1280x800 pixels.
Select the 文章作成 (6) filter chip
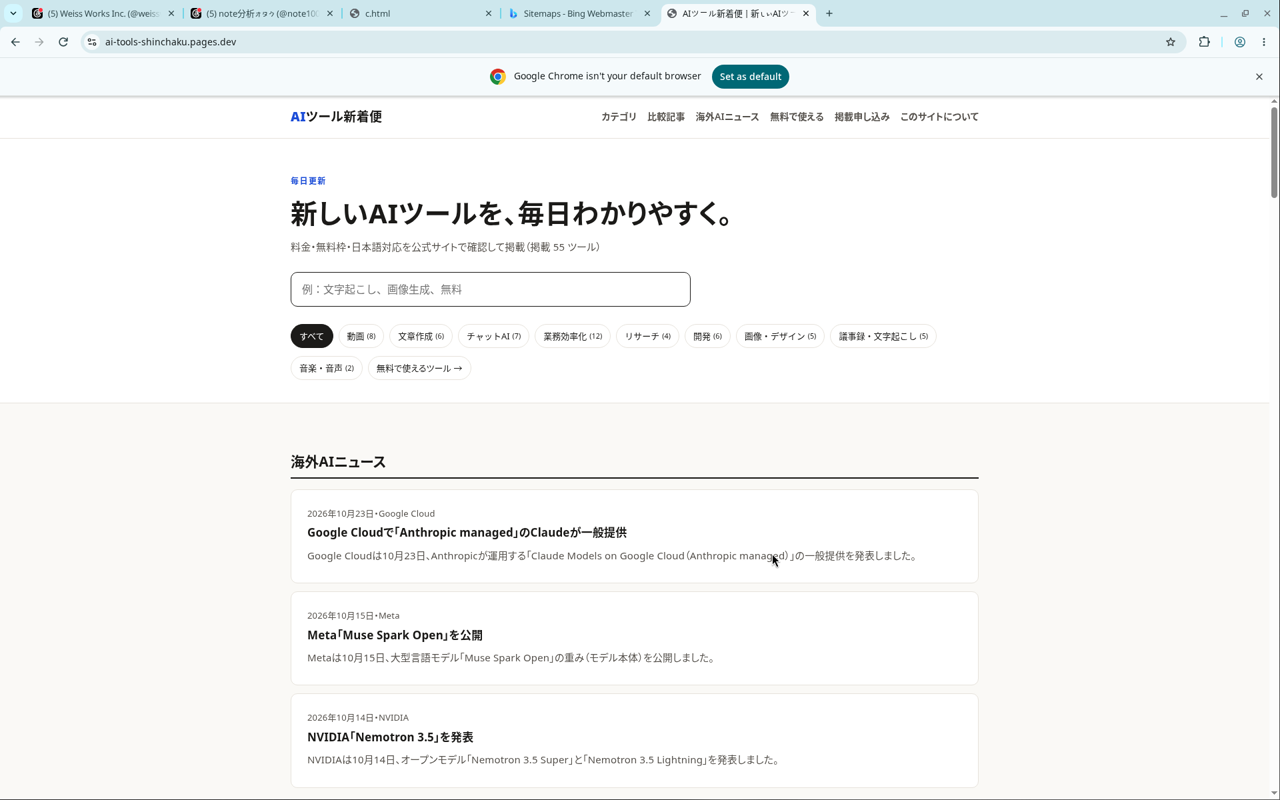421,336
